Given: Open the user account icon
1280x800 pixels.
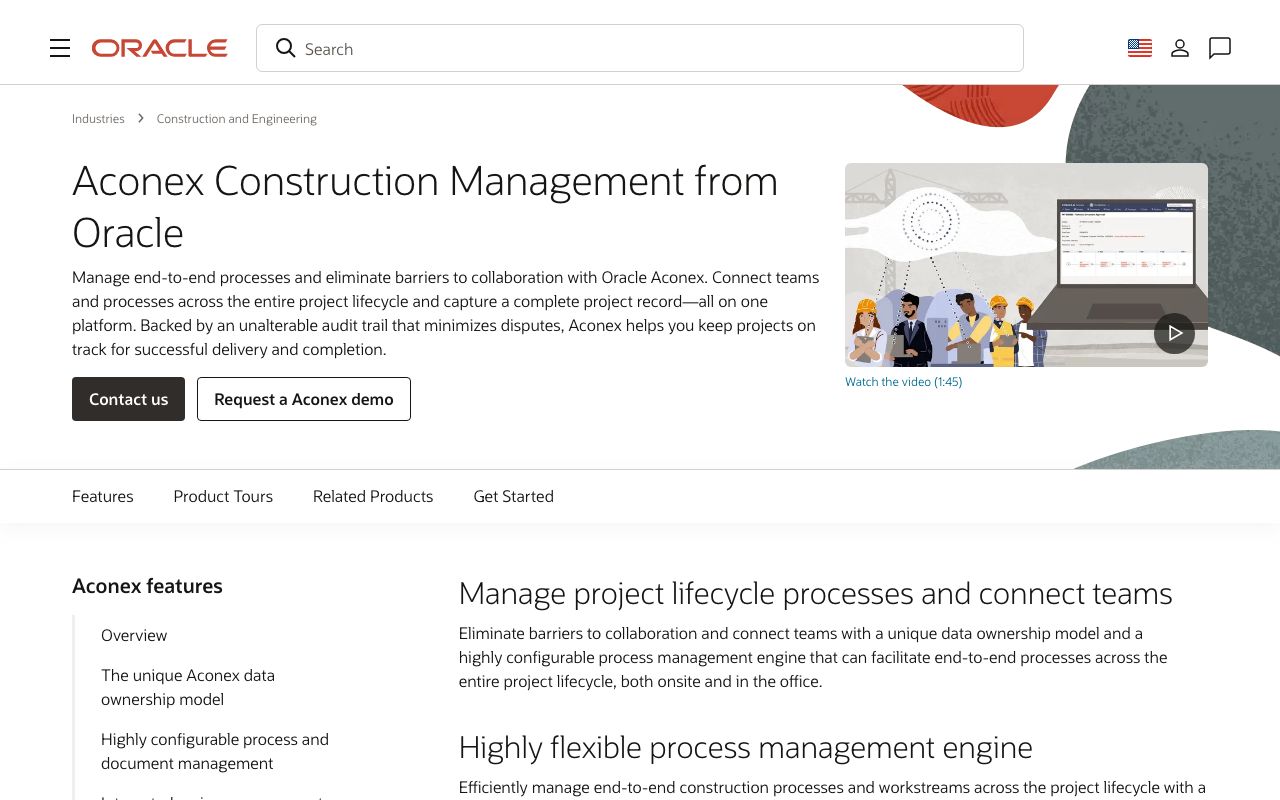Looking at the screenshot, I should 1180,48.
